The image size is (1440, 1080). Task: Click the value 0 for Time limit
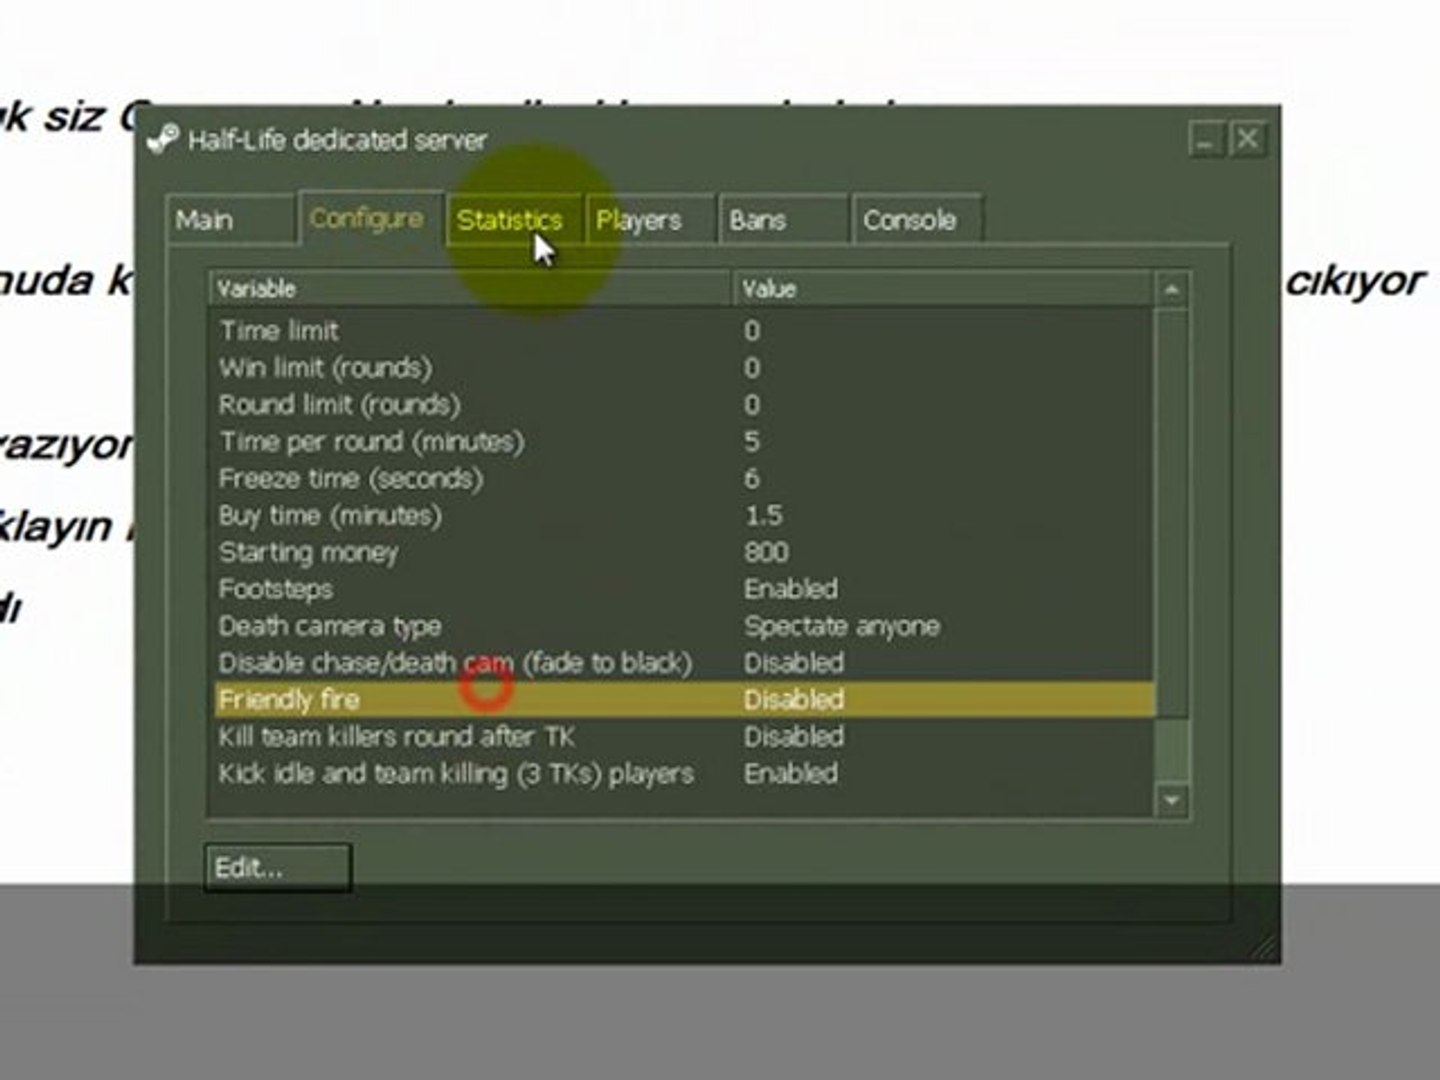752,331
